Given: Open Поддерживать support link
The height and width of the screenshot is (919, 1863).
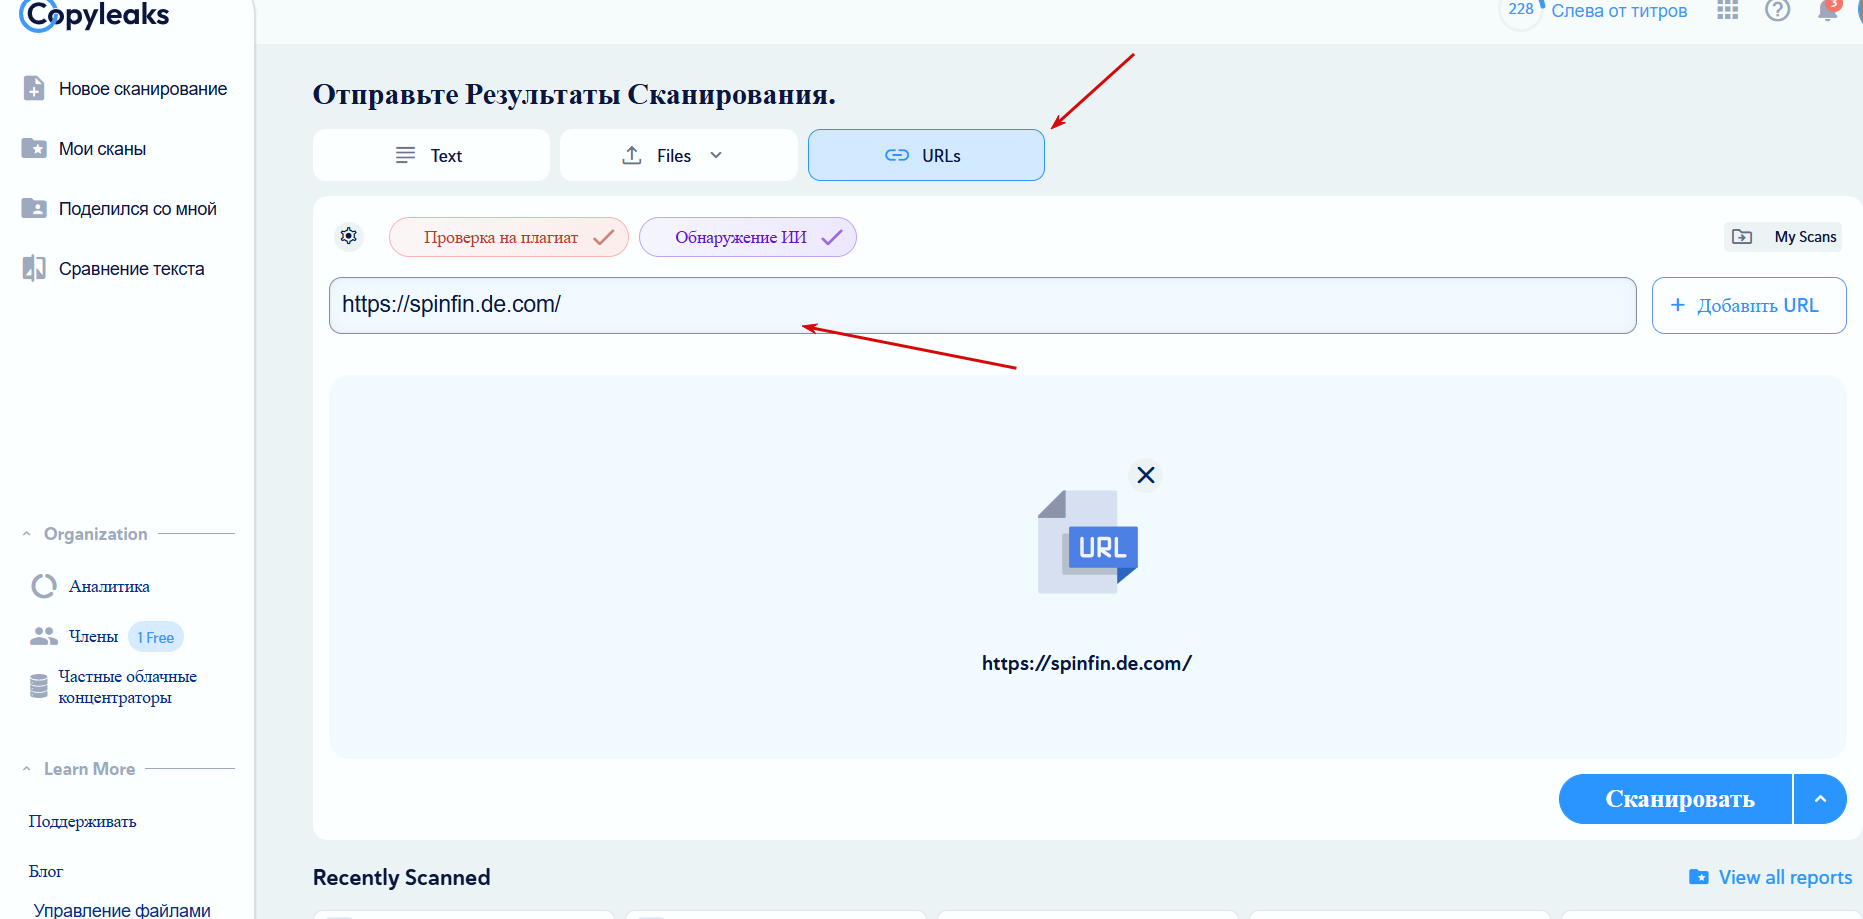Looking at the screenshot, I should (82, 821).
